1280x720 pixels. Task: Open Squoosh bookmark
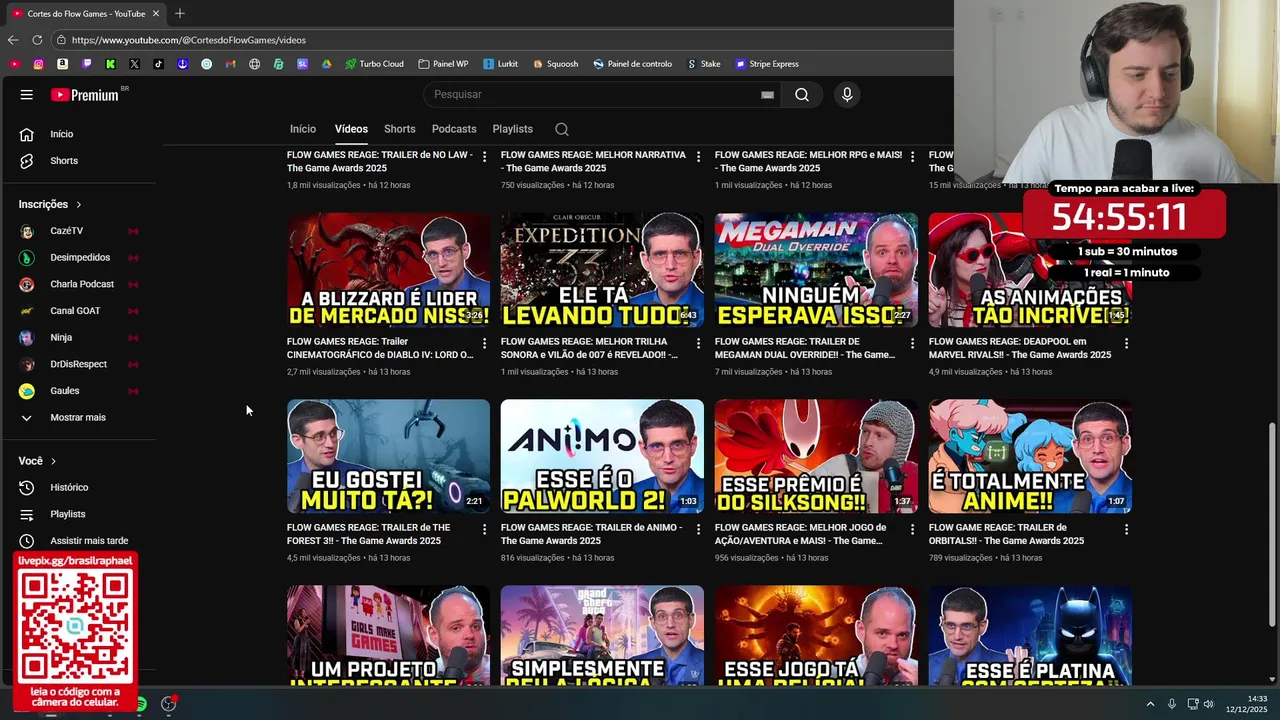tap(555, 64)
